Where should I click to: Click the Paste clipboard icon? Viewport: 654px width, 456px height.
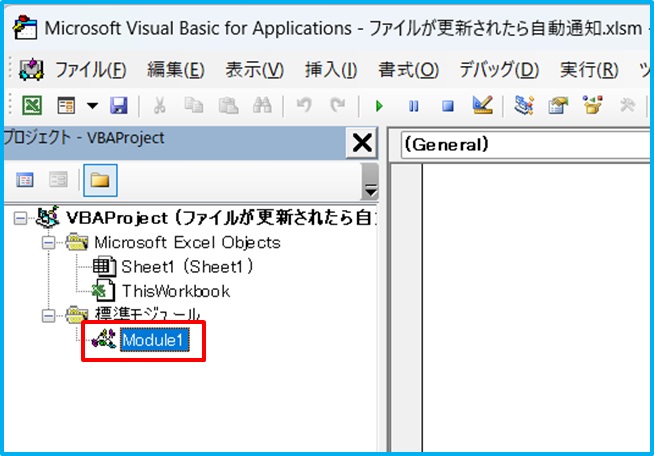(x=228, y=106)
